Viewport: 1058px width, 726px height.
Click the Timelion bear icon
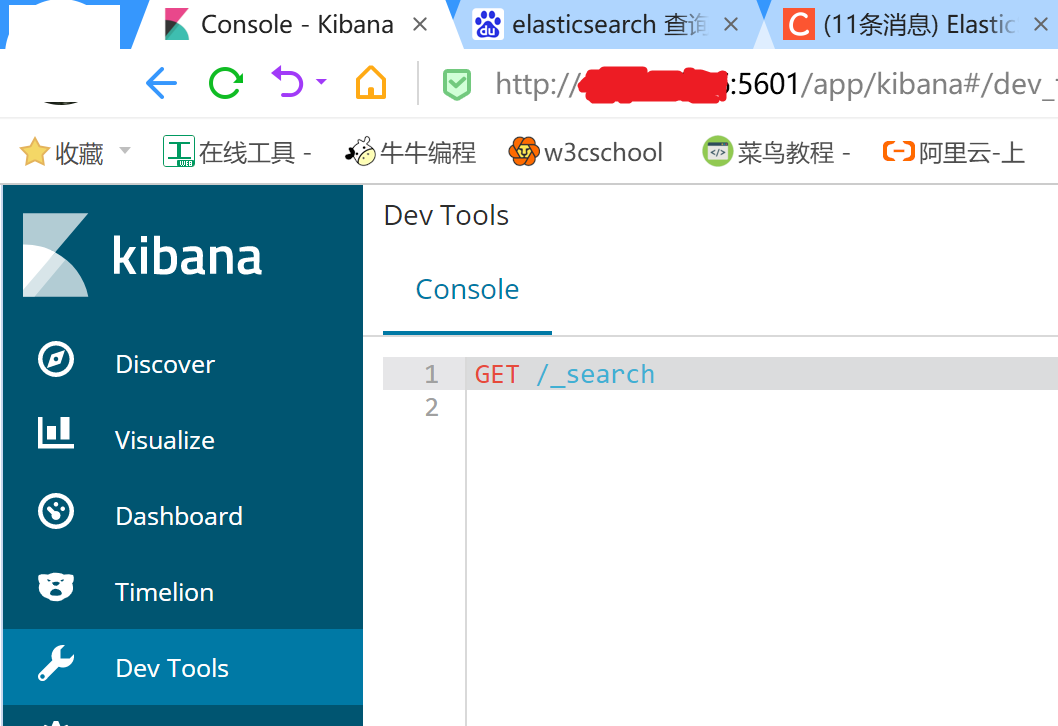coord(56,587)
